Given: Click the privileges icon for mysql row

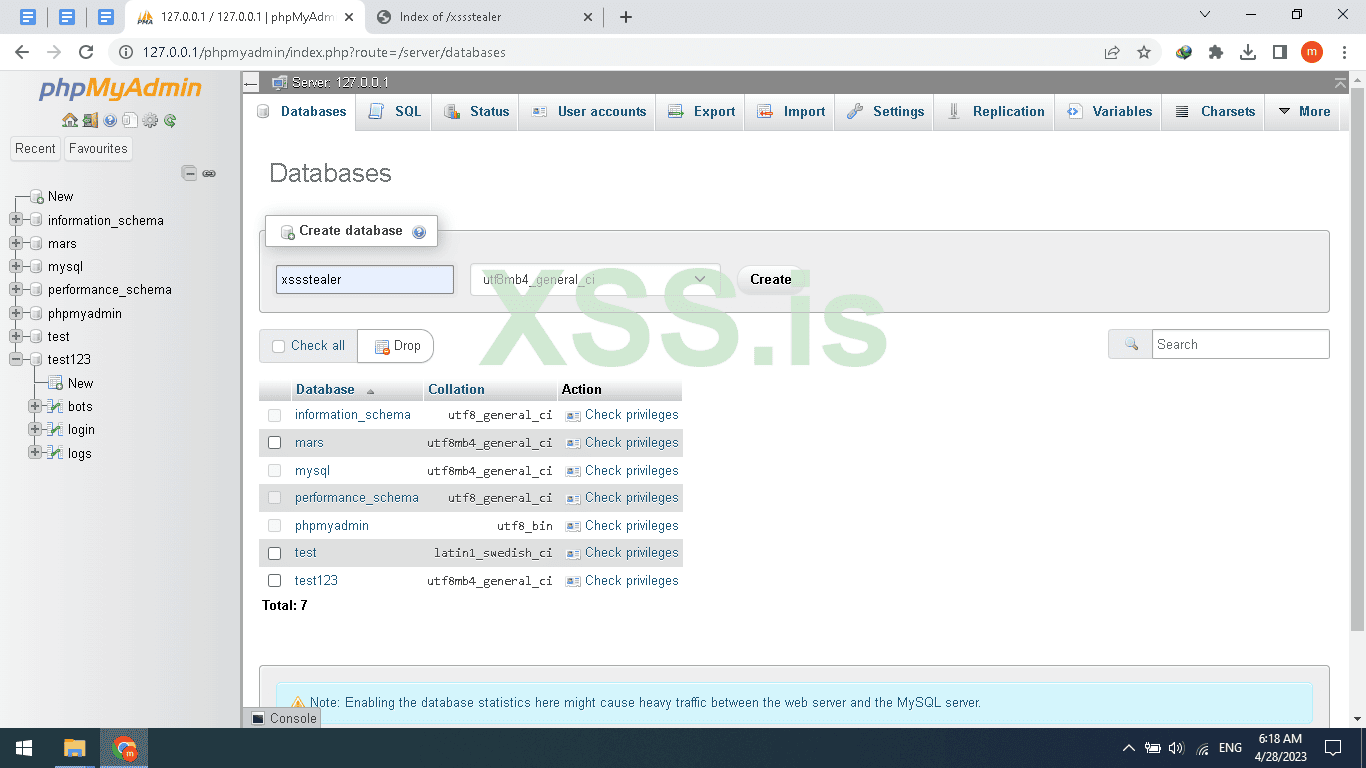Looking at the screenshot, I should (x=573, y=471).
